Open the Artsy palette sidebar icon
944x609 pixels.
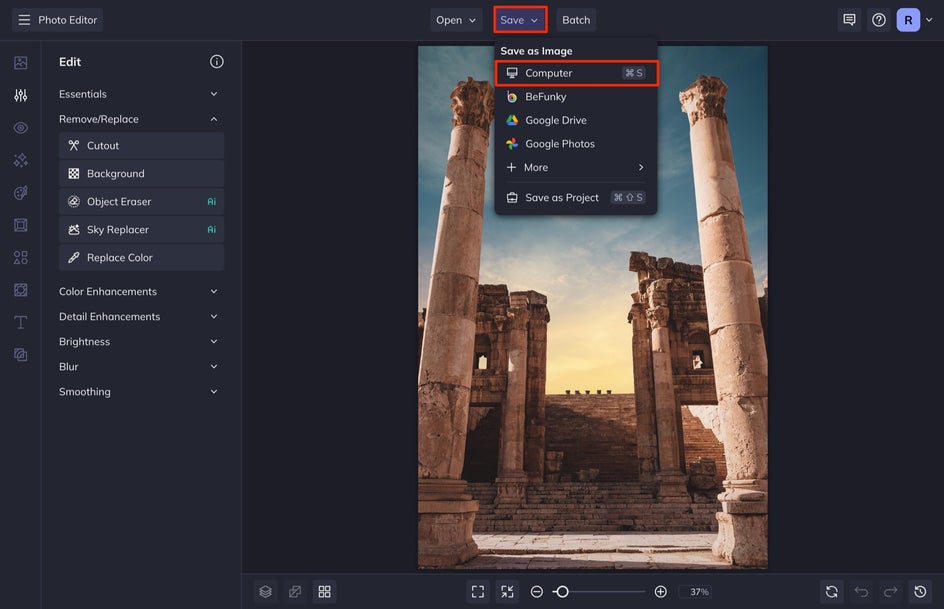pyautogui.click(x=20, y=193)
